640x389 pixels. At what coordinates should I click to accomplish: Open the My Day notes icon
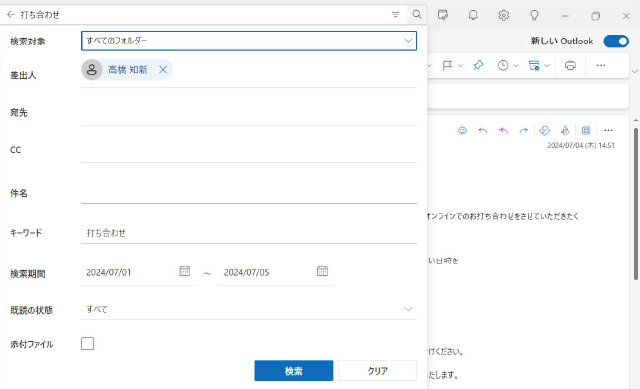pos(442,15)
